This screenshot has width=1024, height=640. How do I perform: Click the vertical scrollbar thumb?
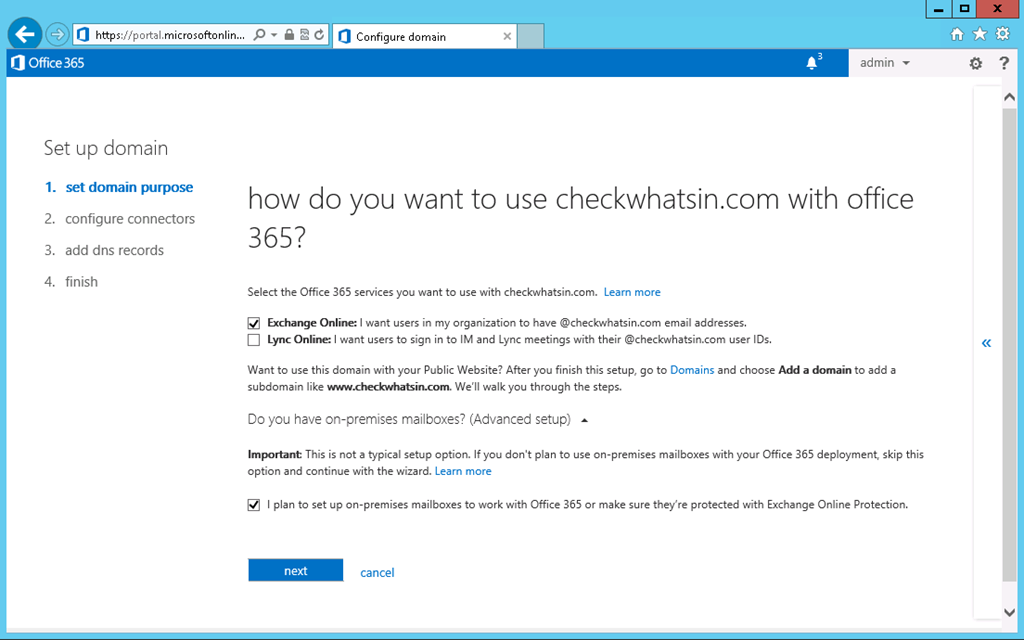(x=1009, y=344)
